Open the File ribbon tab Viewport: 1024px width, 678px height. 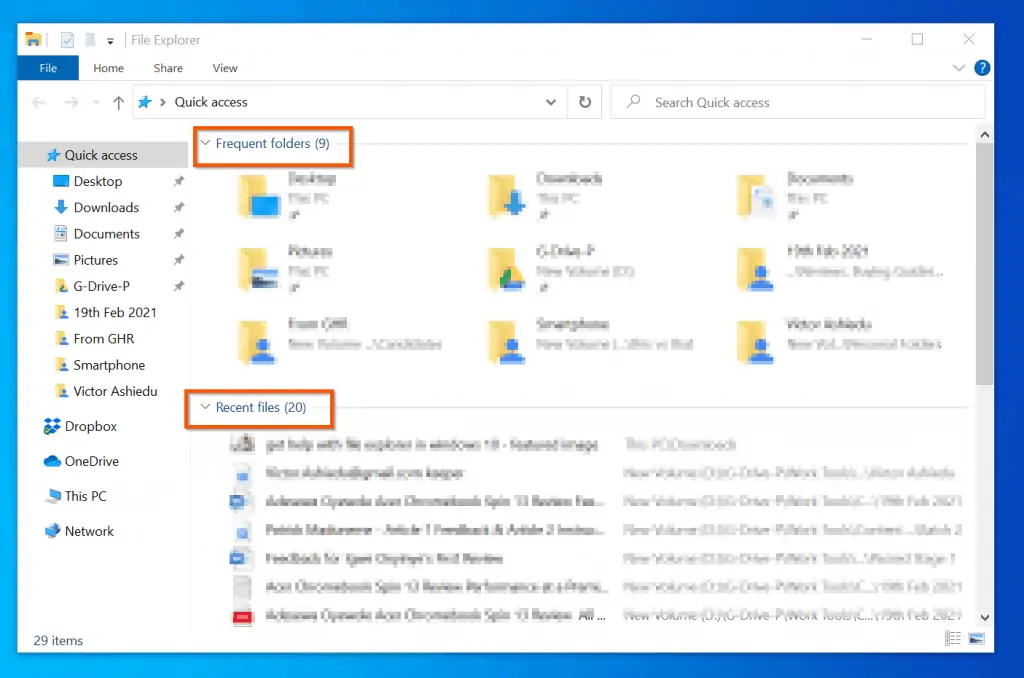[48, 68]
